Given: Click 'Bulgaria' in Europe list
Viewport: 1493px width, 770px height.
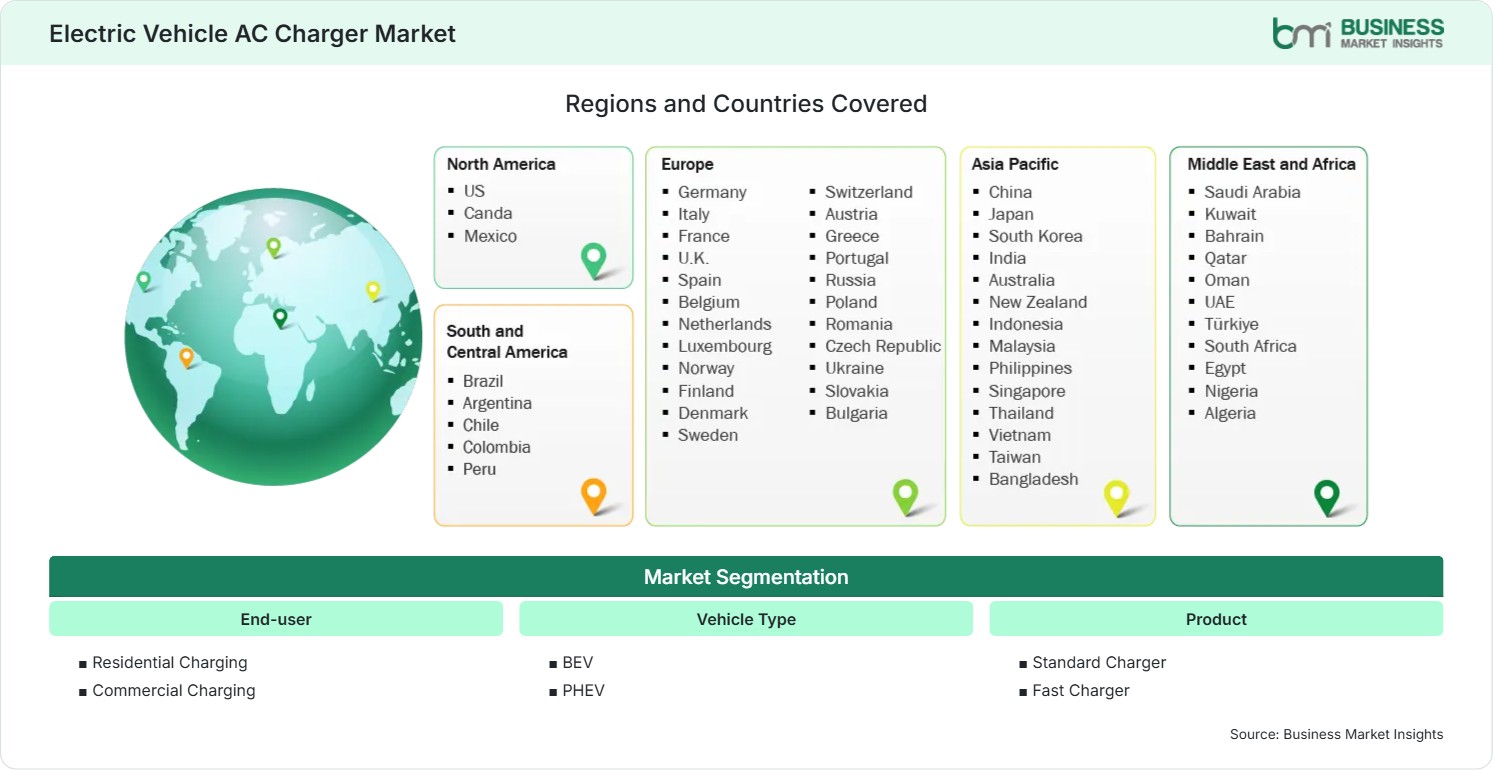Looking at the screenshot, I should coord(856,413).
